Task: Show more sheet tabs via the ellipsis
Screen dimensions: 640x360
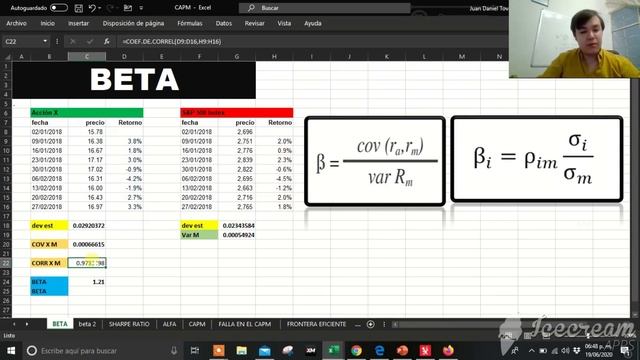Action: coord(358,324)
